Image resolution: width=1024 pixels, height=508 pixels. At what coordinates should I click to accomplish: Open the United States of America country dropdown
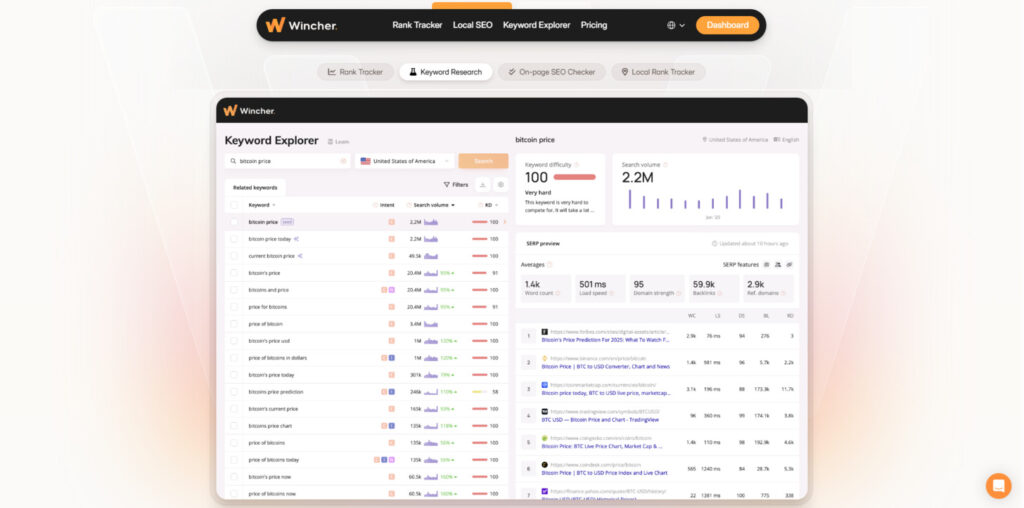[x=404, y=161]
